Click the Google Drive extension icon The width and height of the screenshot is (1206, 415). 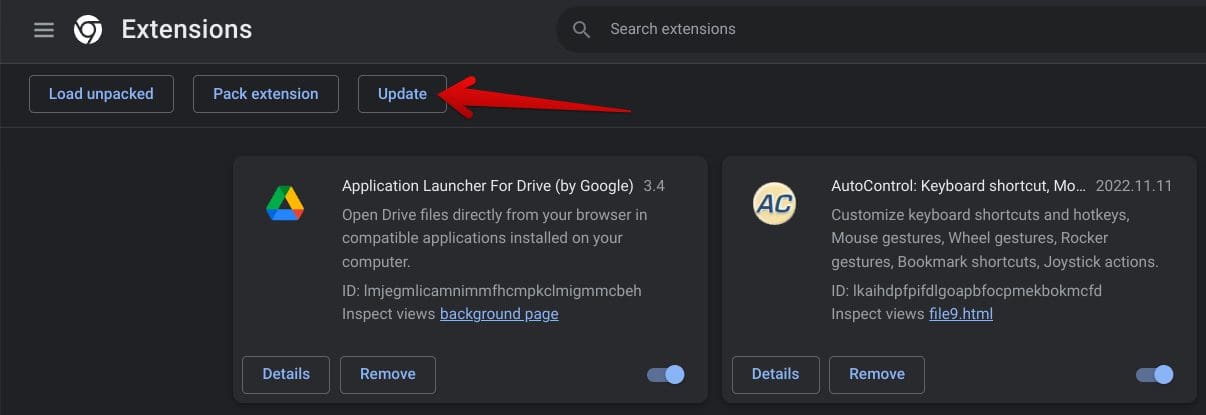[285, 204]
